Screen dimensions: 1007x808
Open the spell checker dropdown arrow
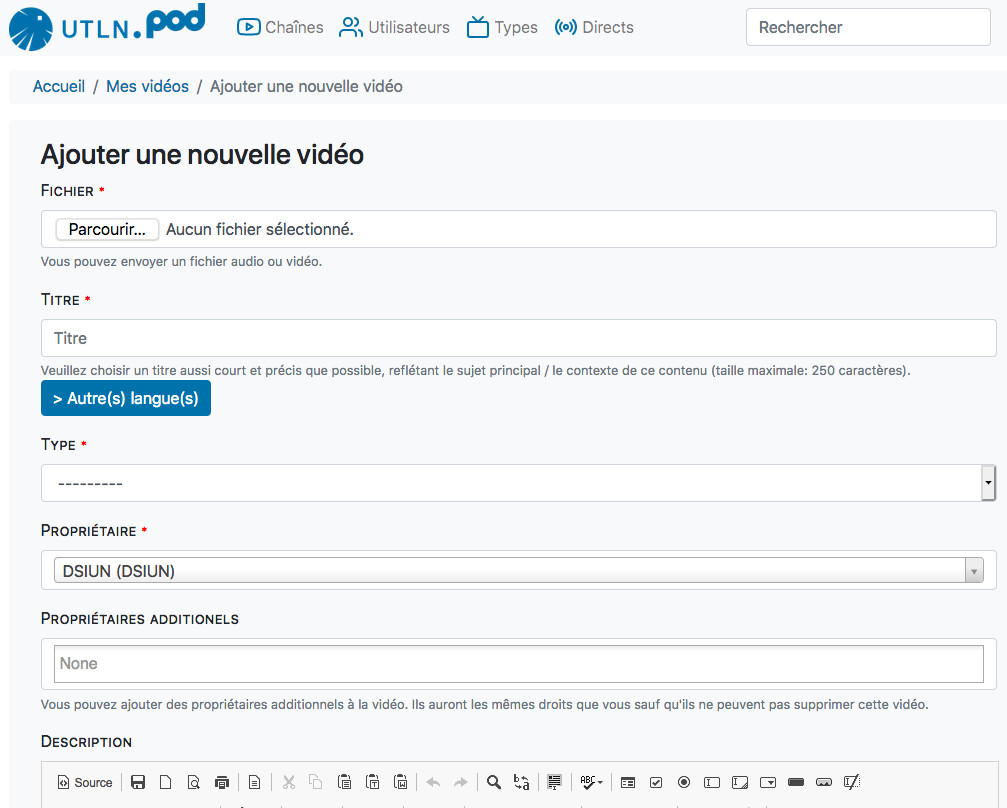[600, 782]
